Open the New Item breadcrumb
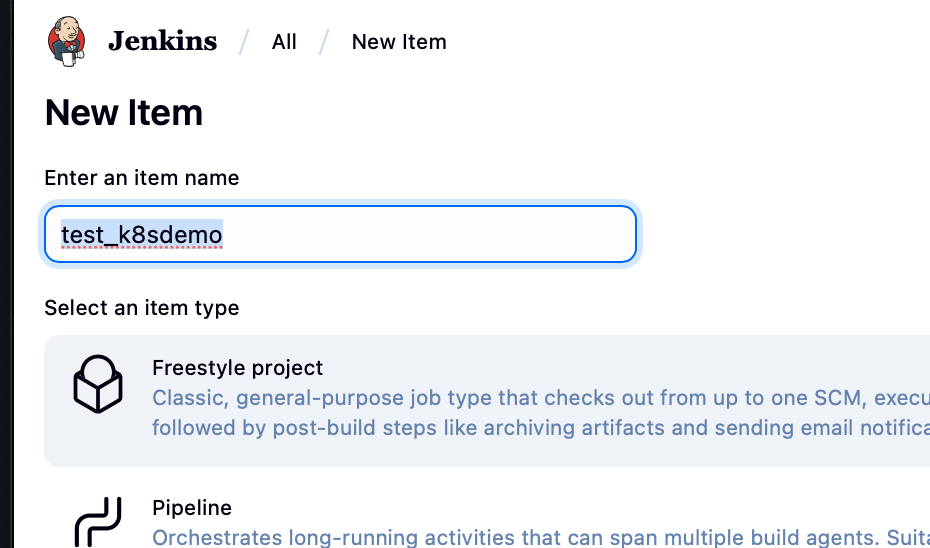 point(399,42)
